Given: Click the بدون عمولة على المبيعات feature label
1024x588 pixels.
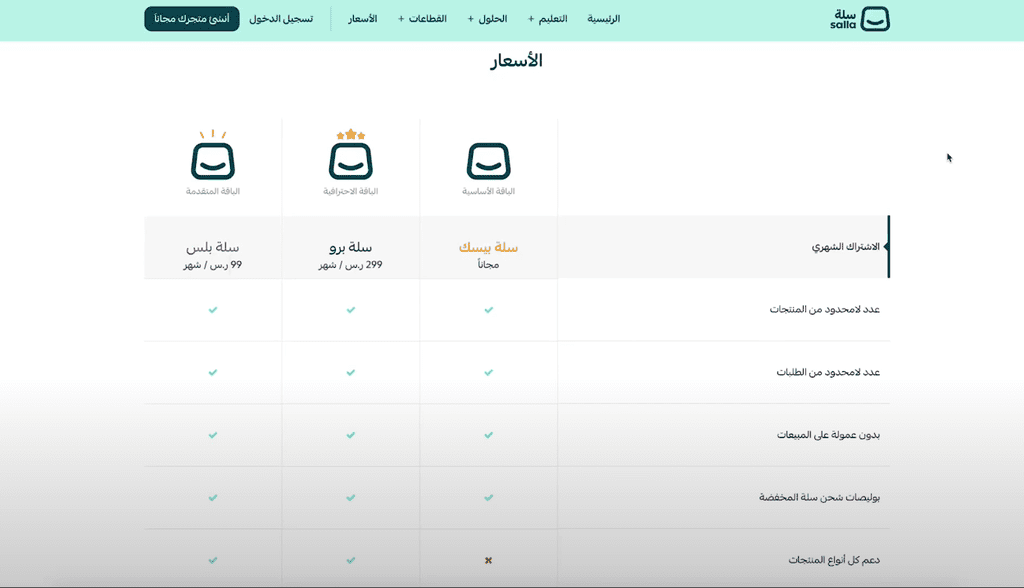Looking at the screenshot, I should click(x=829, y=435).
